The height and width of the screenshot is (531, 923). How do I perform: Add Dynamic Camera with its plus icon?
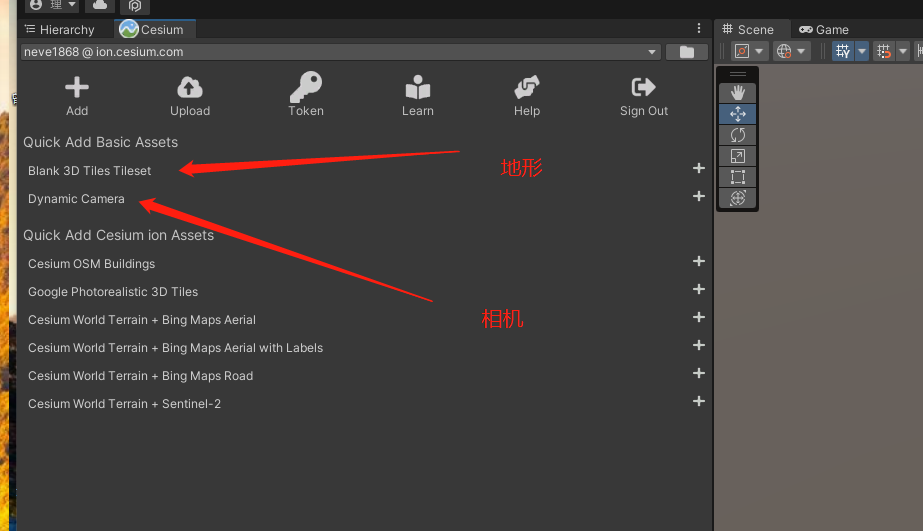699,196
